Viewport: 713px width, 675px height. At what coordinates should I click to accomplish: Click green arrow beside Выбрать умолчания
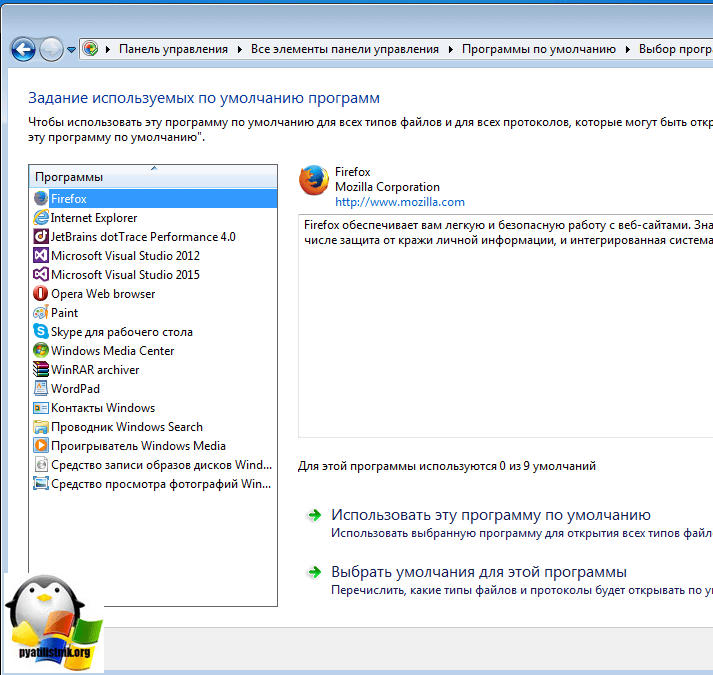pos(314,572)
